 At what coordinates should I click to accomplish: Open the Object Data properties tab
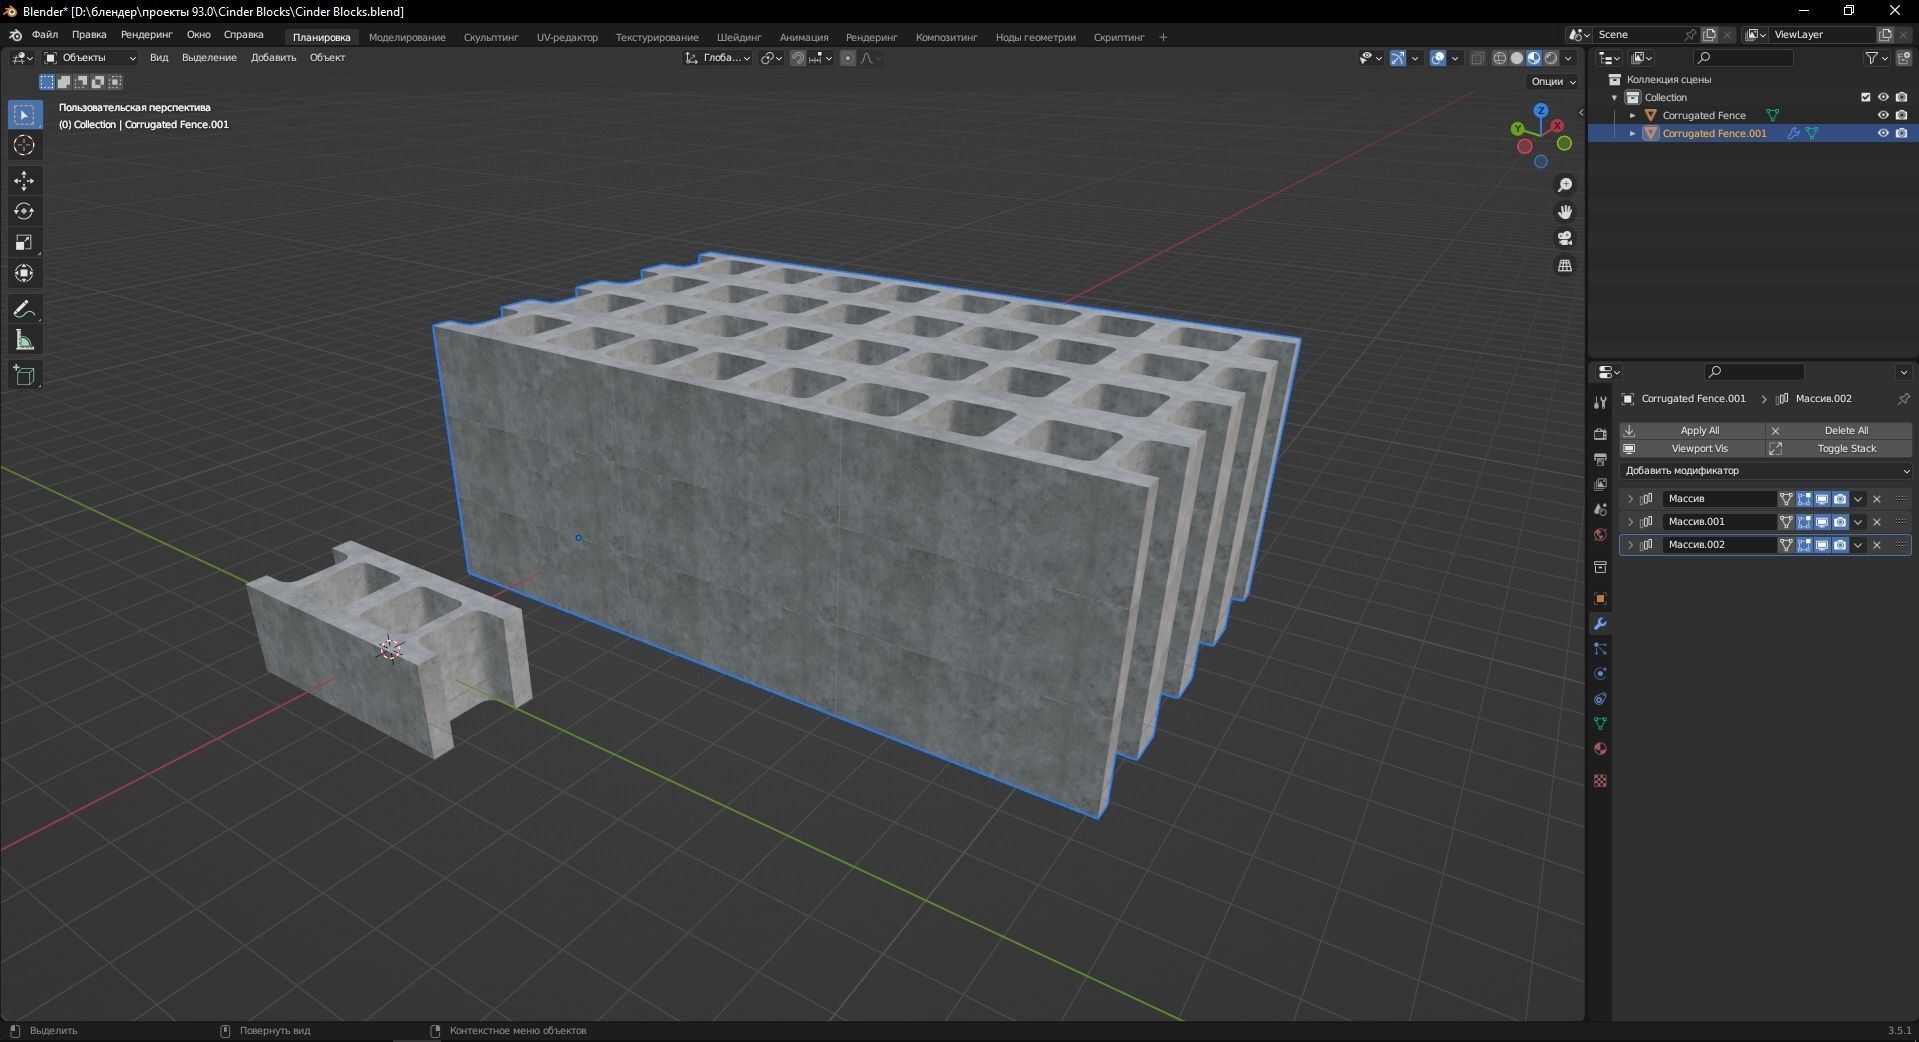[1600, 724]
